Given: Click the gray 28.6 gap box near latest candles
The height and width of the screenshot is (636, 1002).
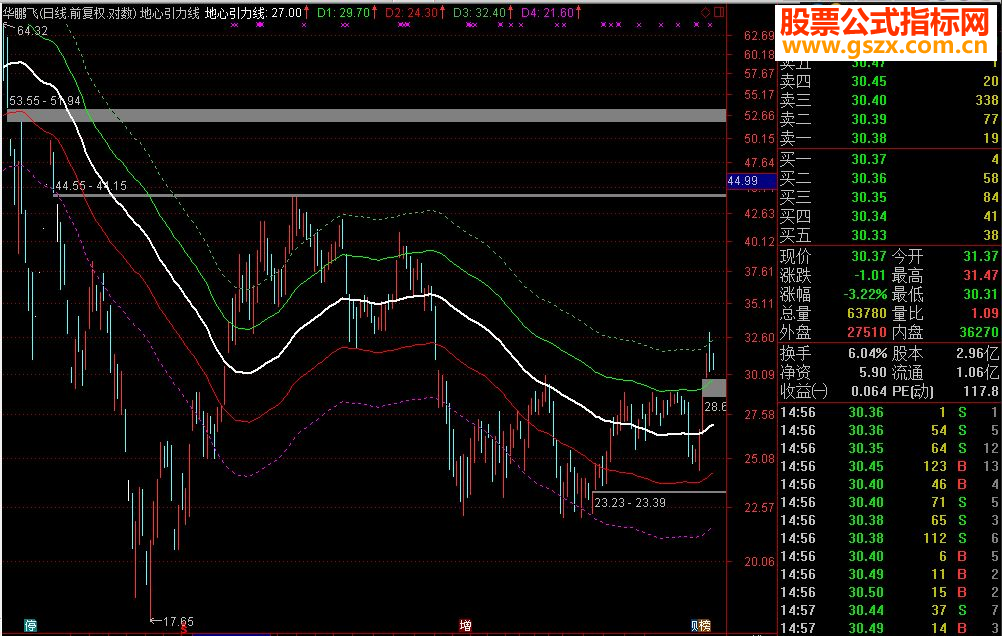Looking at the screenshot, I should [x=714, y=388].
